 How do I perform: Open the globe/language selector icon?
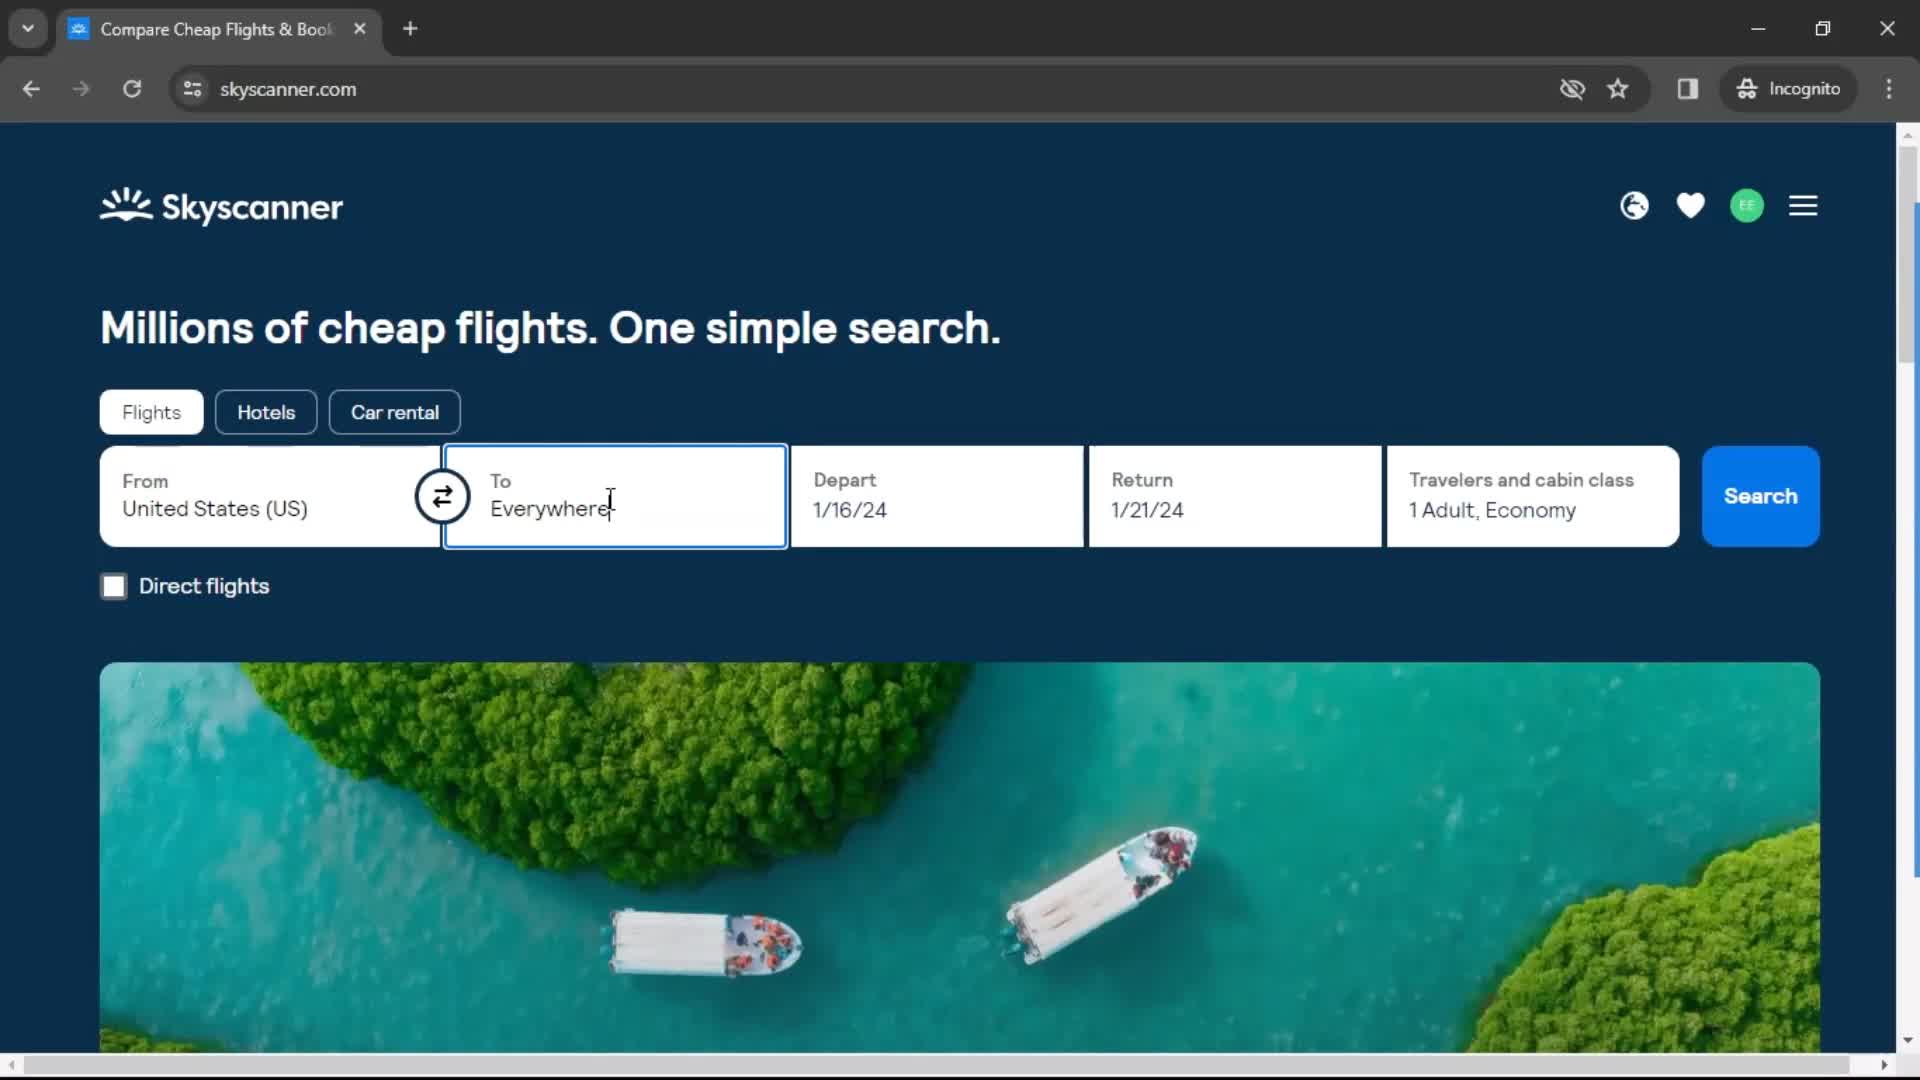pyautogui.click(x=1634, y=206)
